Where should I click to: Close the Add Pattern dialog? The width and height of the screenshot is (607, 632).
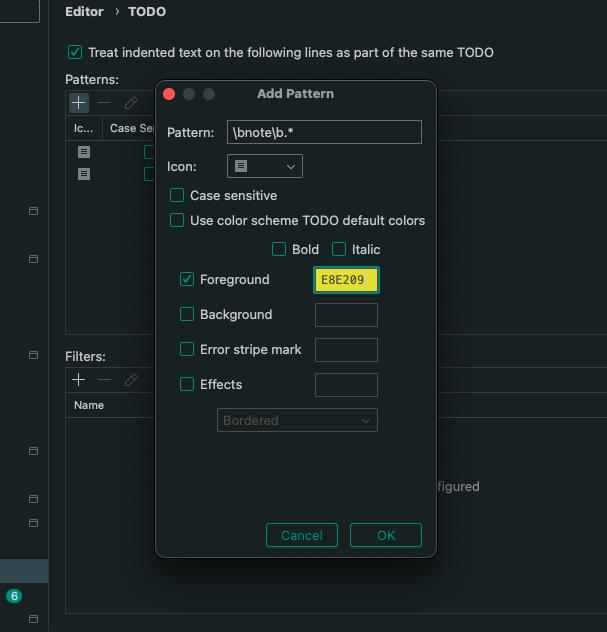pos(169,94)
